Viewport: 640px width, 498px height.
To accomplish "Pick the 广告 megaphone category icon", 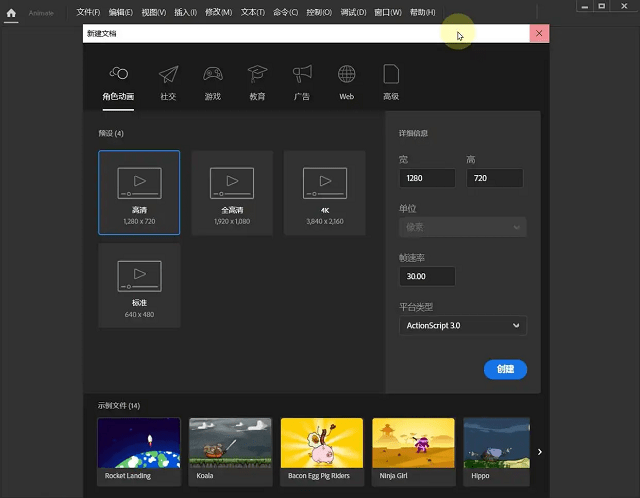I will [301, 75].
